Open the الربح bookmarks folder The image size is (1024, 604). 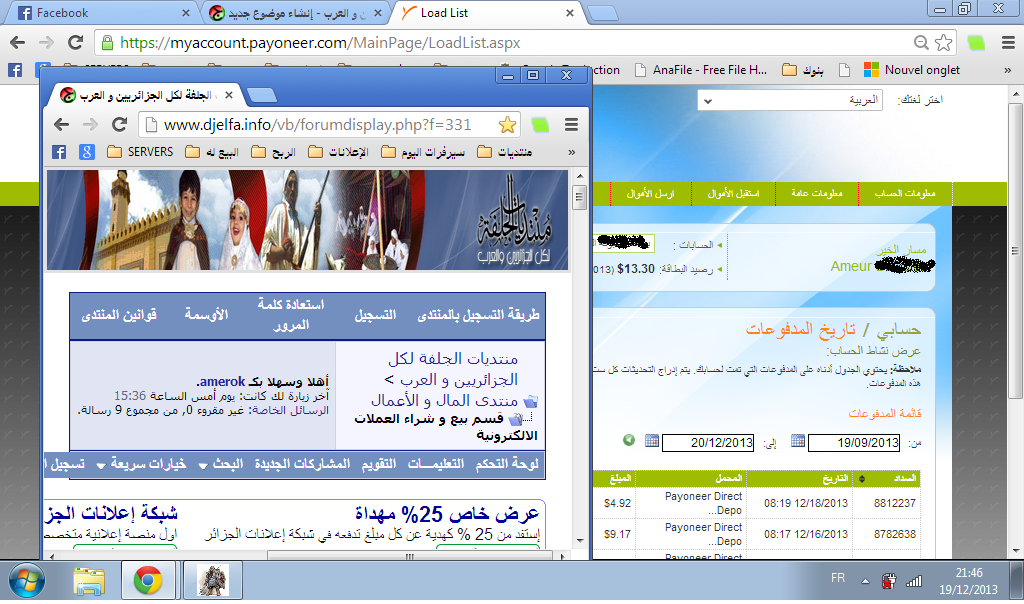pyautogui.click(x=274, y=152)
